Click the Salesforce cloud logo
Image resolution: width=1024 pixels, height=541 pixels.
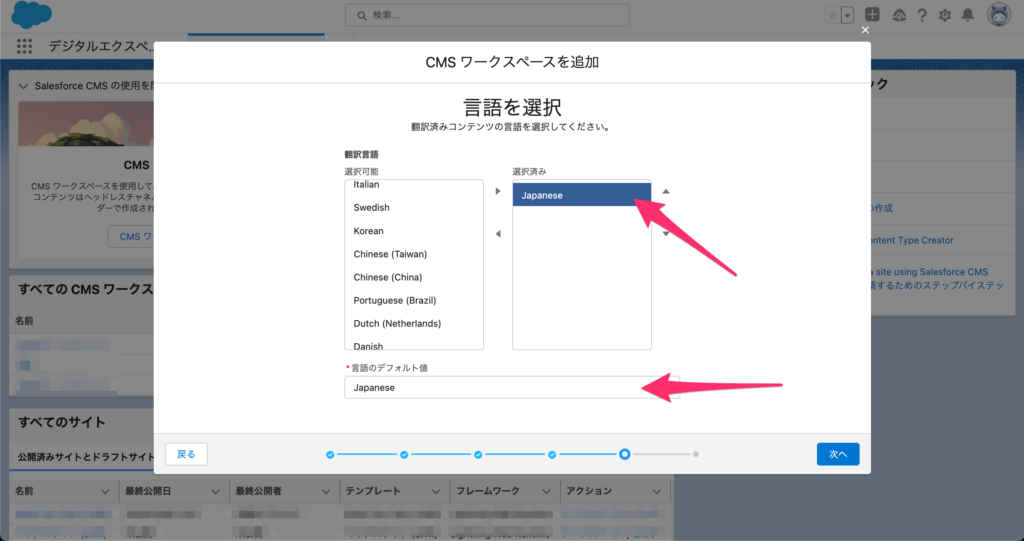click(31, 14)
